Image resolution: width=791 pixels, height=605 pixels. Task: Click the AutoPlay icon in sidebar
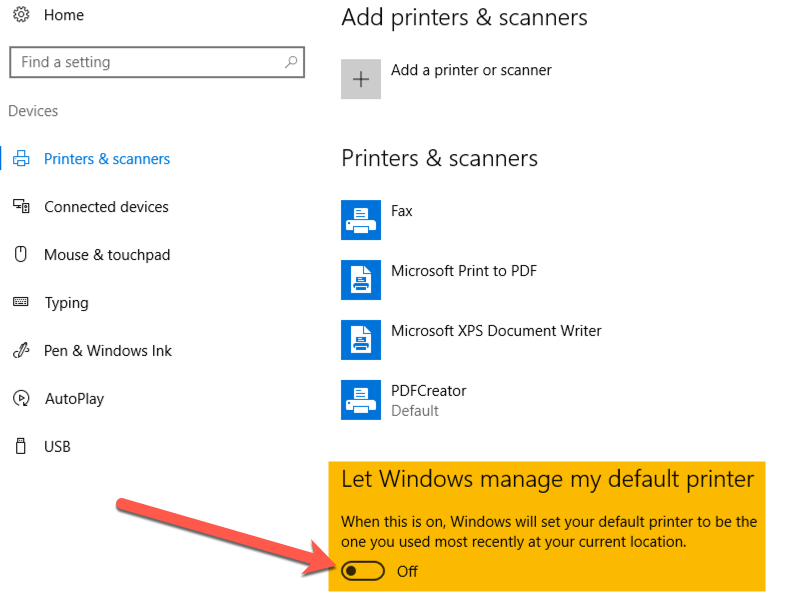(x=20, y=398)
